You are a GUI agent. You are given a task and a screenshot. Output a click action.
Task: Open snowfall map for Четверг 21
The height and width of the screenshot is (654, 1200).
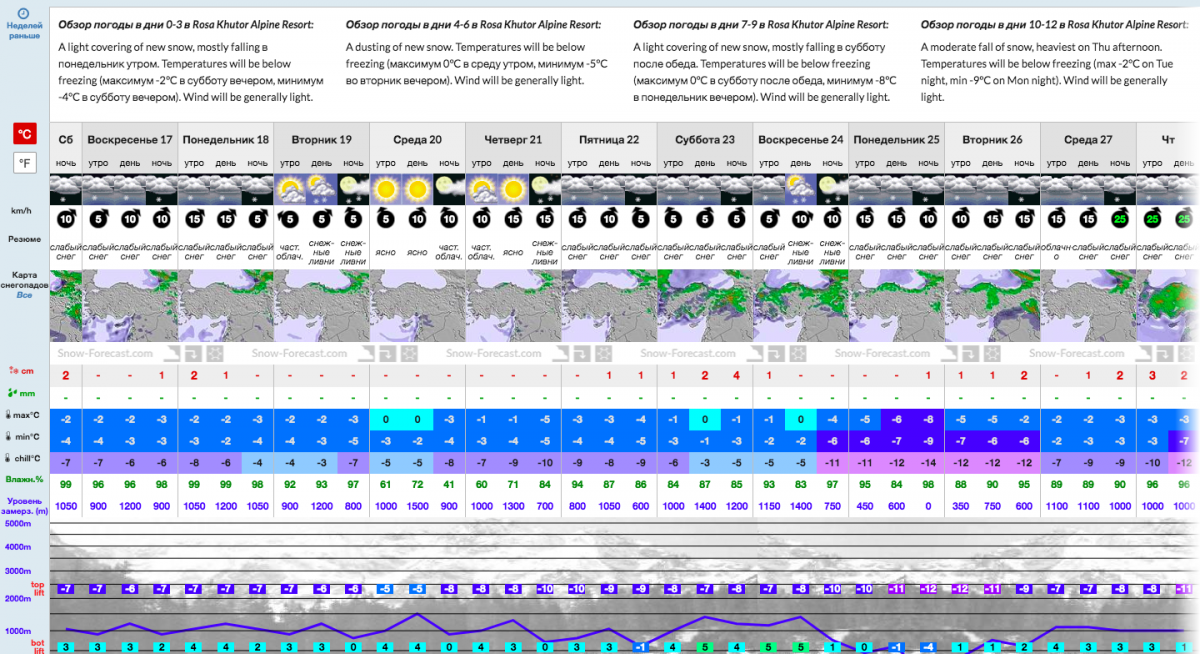tap(514, 305)
